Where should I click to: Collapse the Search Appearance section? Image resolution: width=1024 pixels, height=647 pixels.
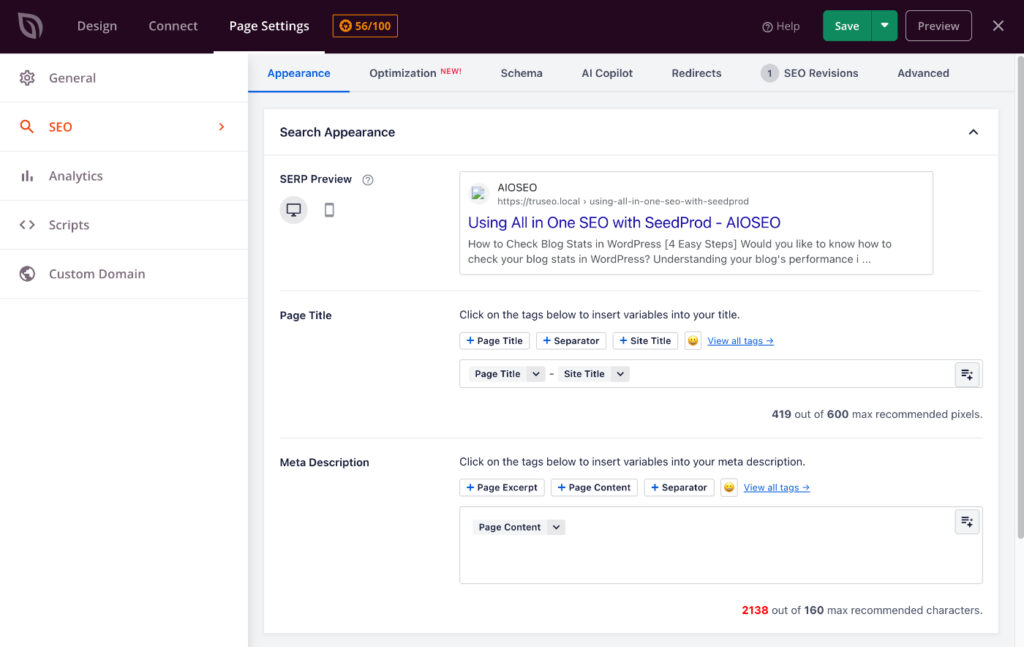[x=973, y=132]
